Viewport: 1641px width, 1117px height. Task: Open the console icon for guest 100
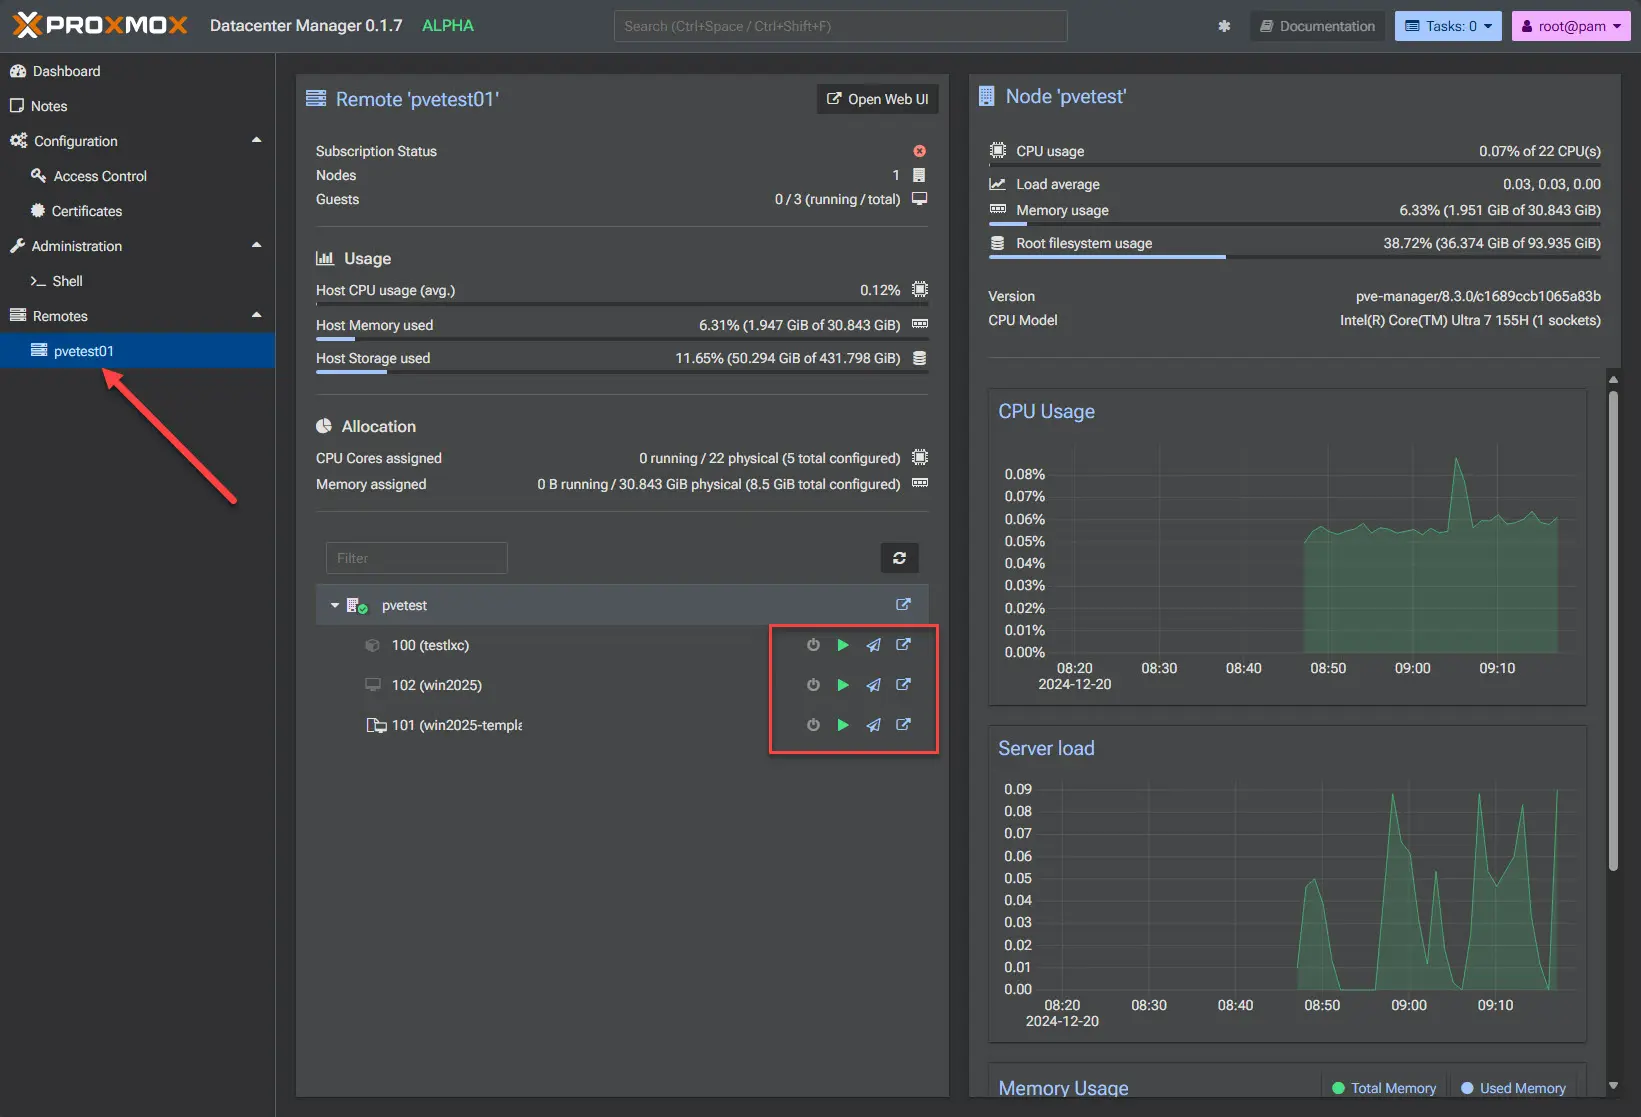[x=902, y=645]
